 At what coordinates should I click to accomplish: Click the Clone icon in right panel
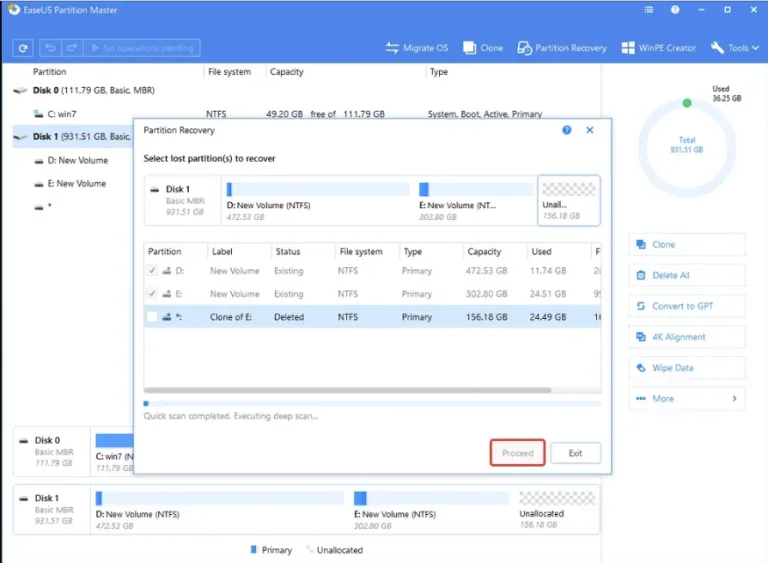[641, 245]
